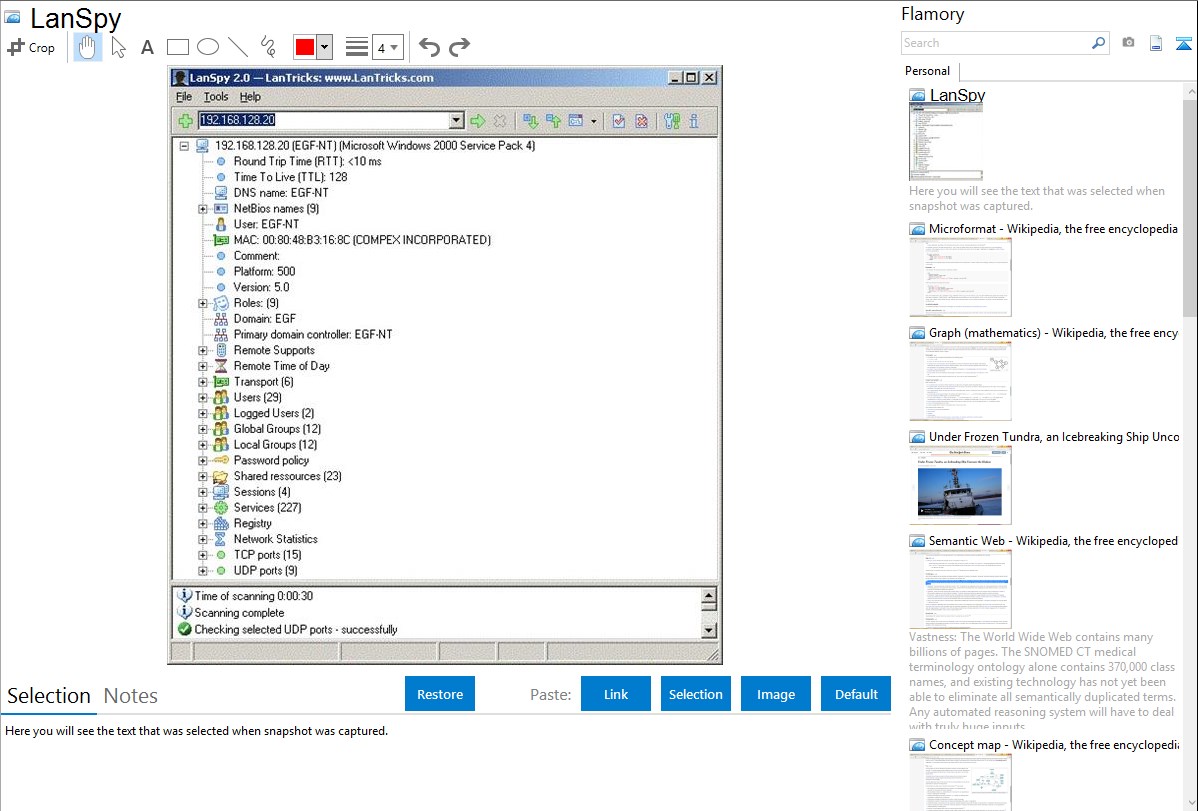Click the IP address input field
This screenshot has height=811, width=1198.
coord(323,120)
